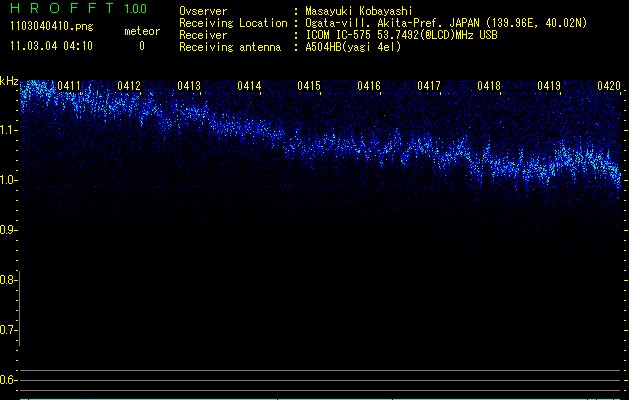The width and height of the screenshot is (629, 400).
Task: Click the 0420 time marker
Action: [x=609, y=86]
